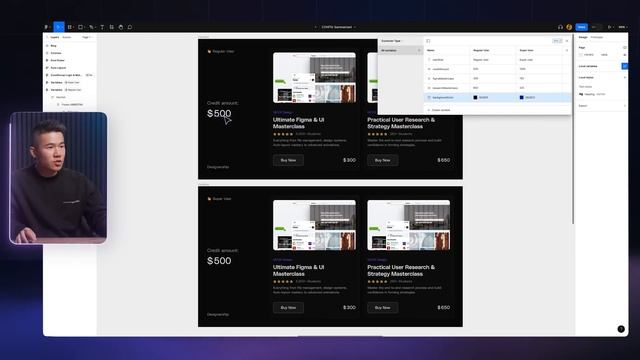640x360 pixels.
Task: Open the Resources components tool
Action: [x=111, y=27]
